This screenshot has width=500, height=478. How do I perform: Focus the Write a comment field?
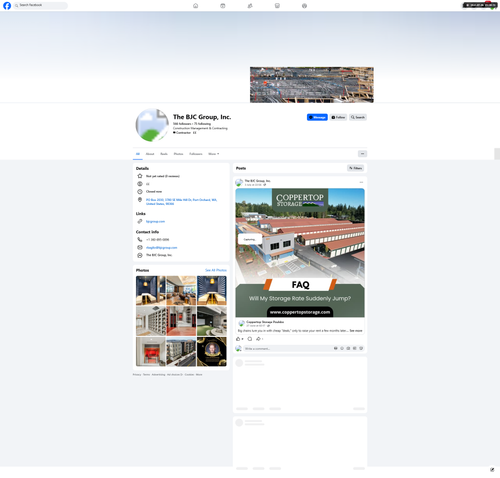(287, 349)
